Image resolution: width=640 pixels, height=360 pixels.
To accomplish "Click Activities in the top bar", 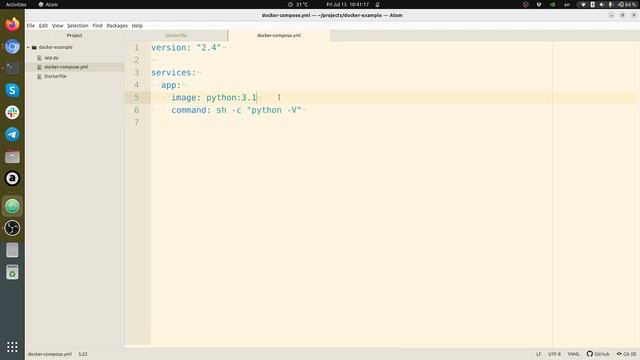I will [x=16, y=4].
